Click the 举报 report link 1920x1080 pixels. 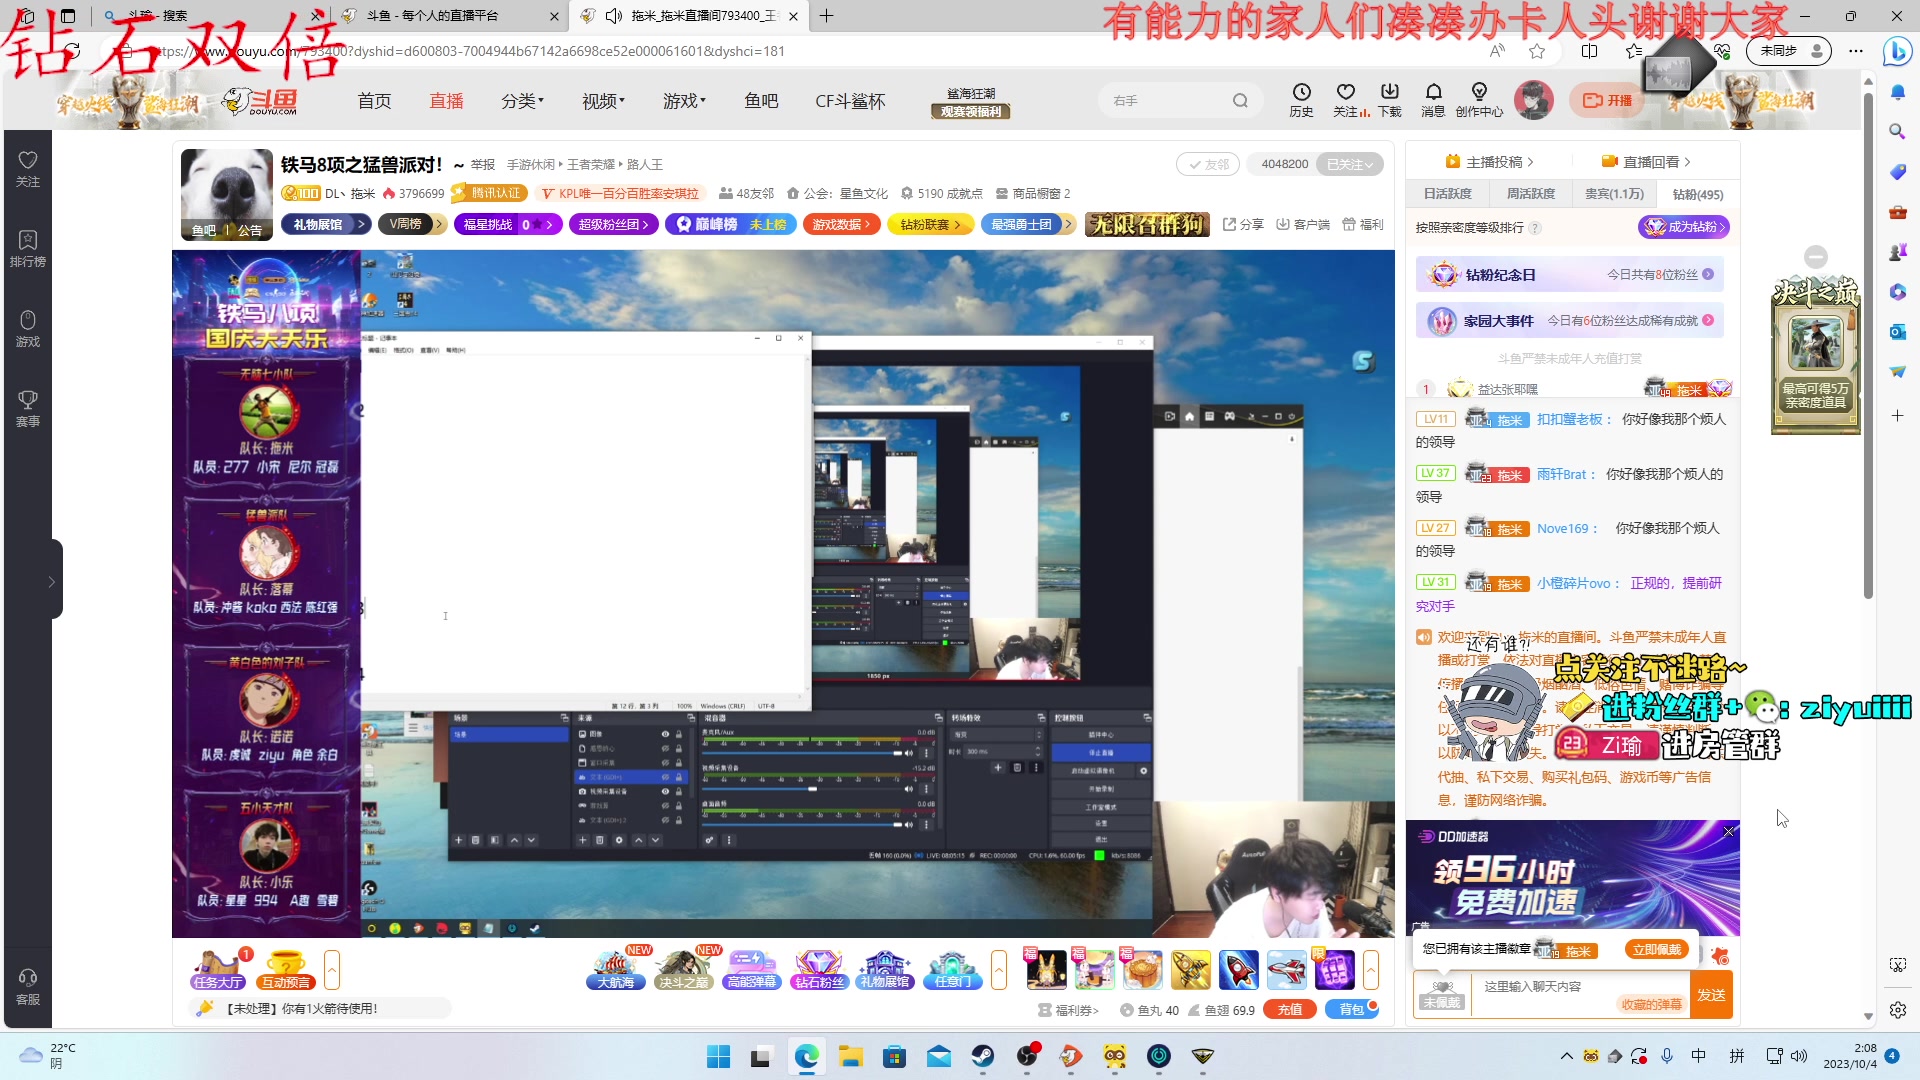(483, 165)
